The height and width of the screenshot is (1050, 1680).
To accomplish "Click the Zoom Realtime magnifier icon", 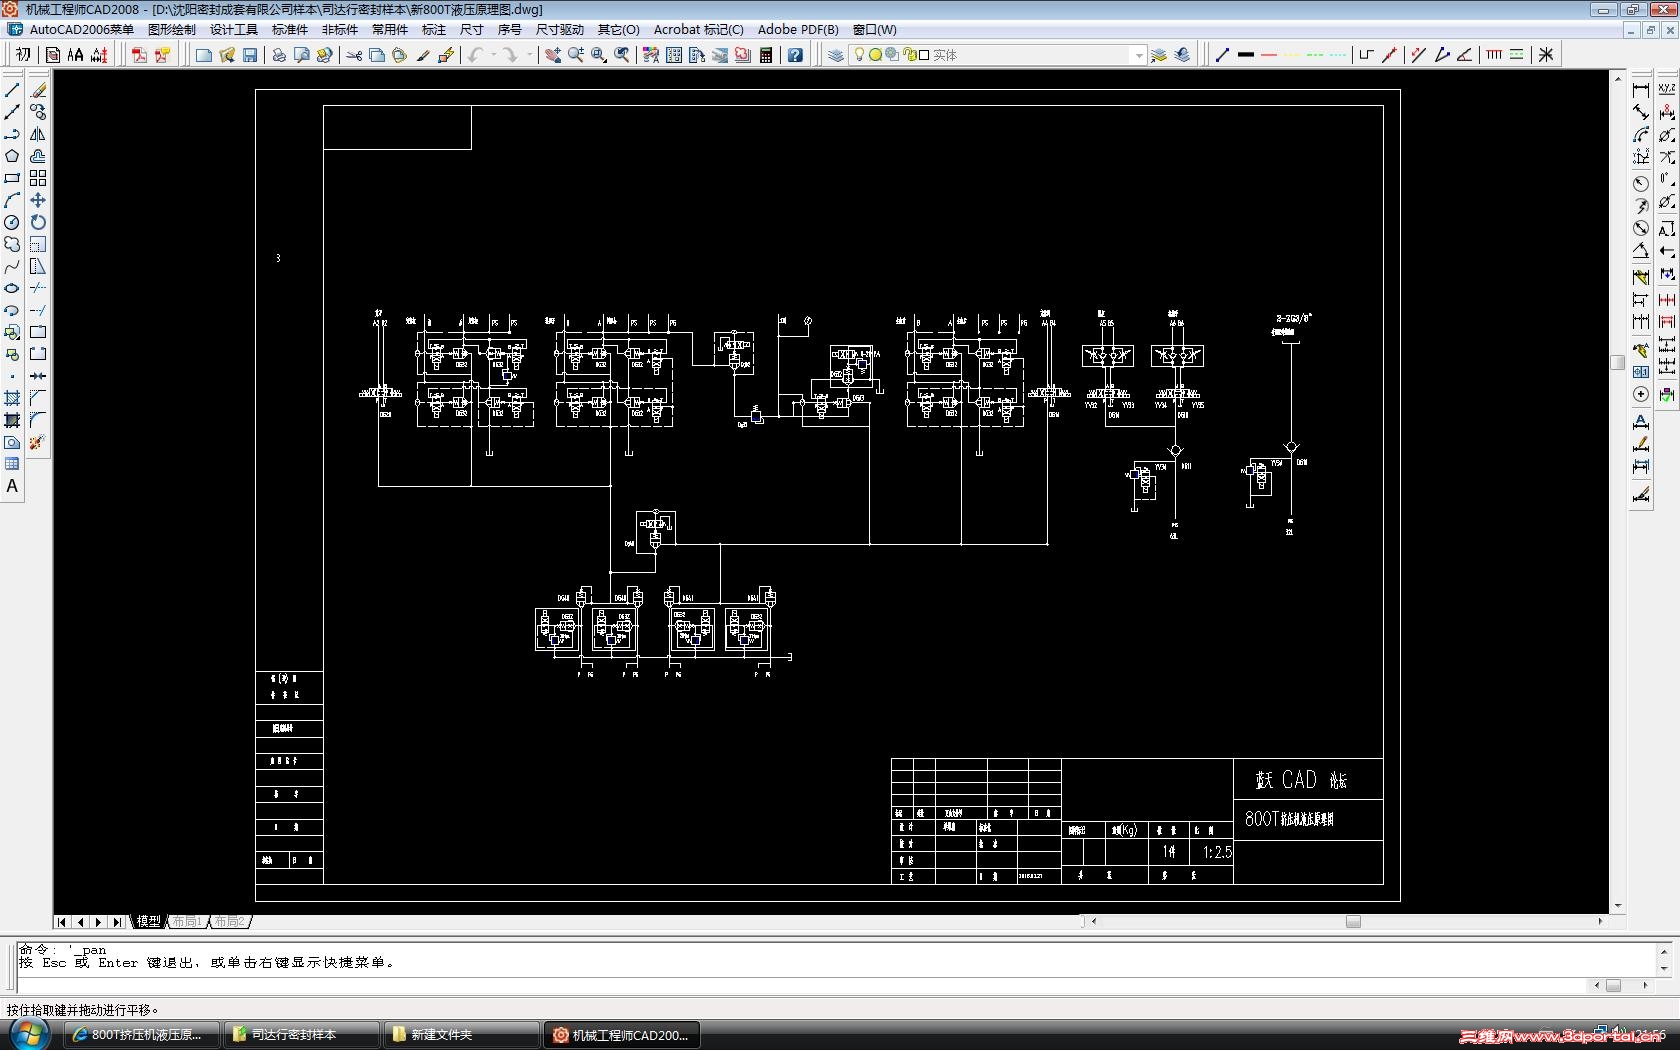I will 576,55.
